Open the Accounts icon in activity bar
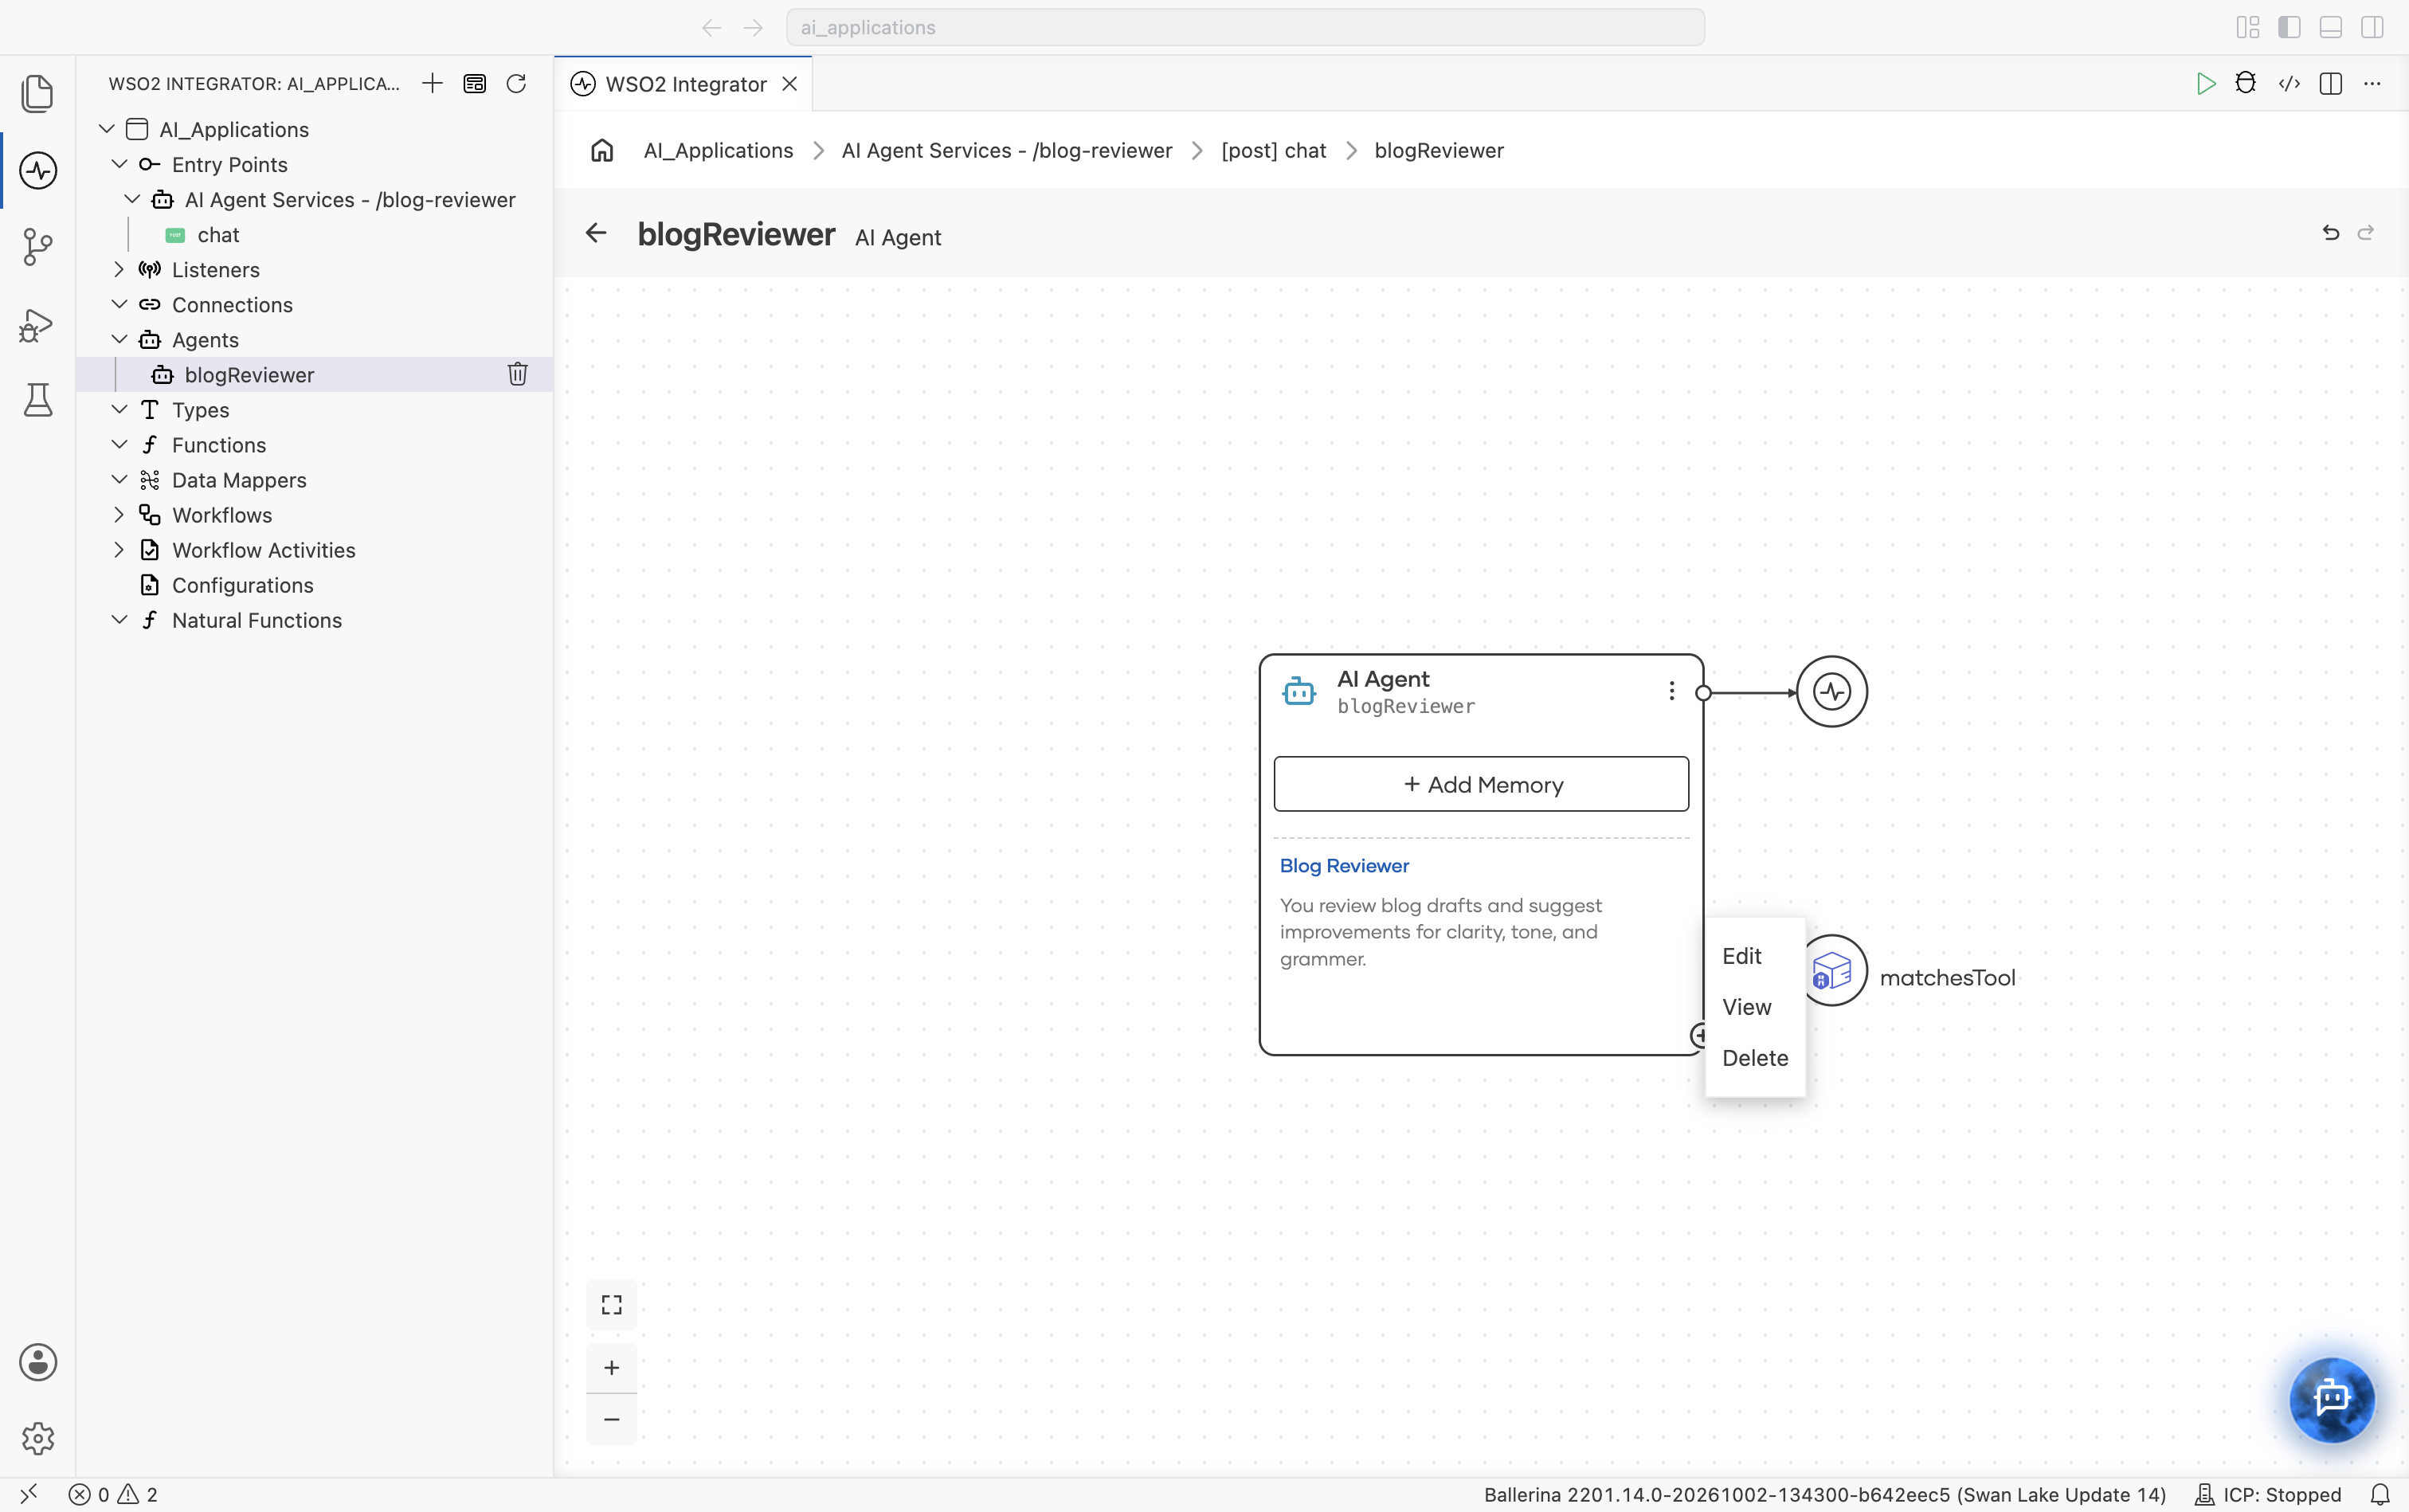The width and height of the screenshot is (2409, 1512). click(x=37, y=1362)
